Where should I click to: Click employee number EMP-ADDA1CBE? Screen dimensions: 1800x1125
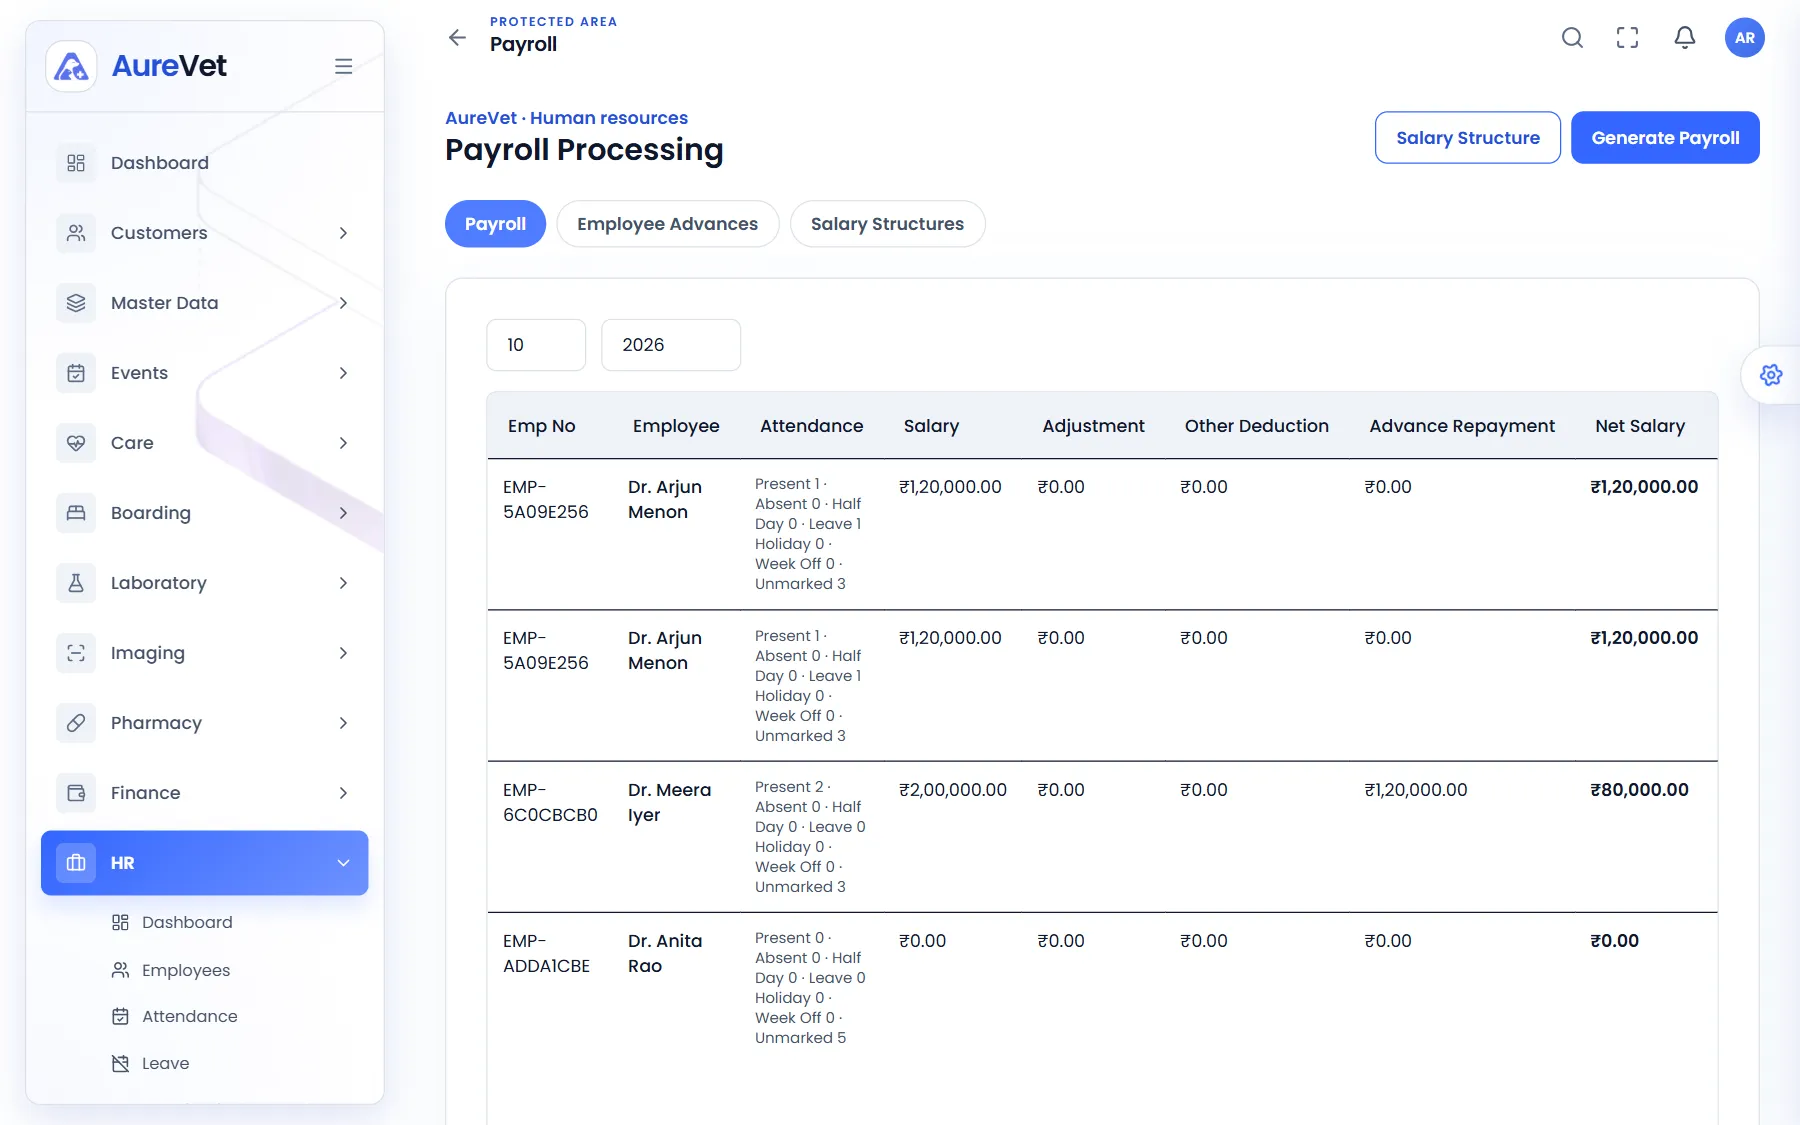pos(546,953)
